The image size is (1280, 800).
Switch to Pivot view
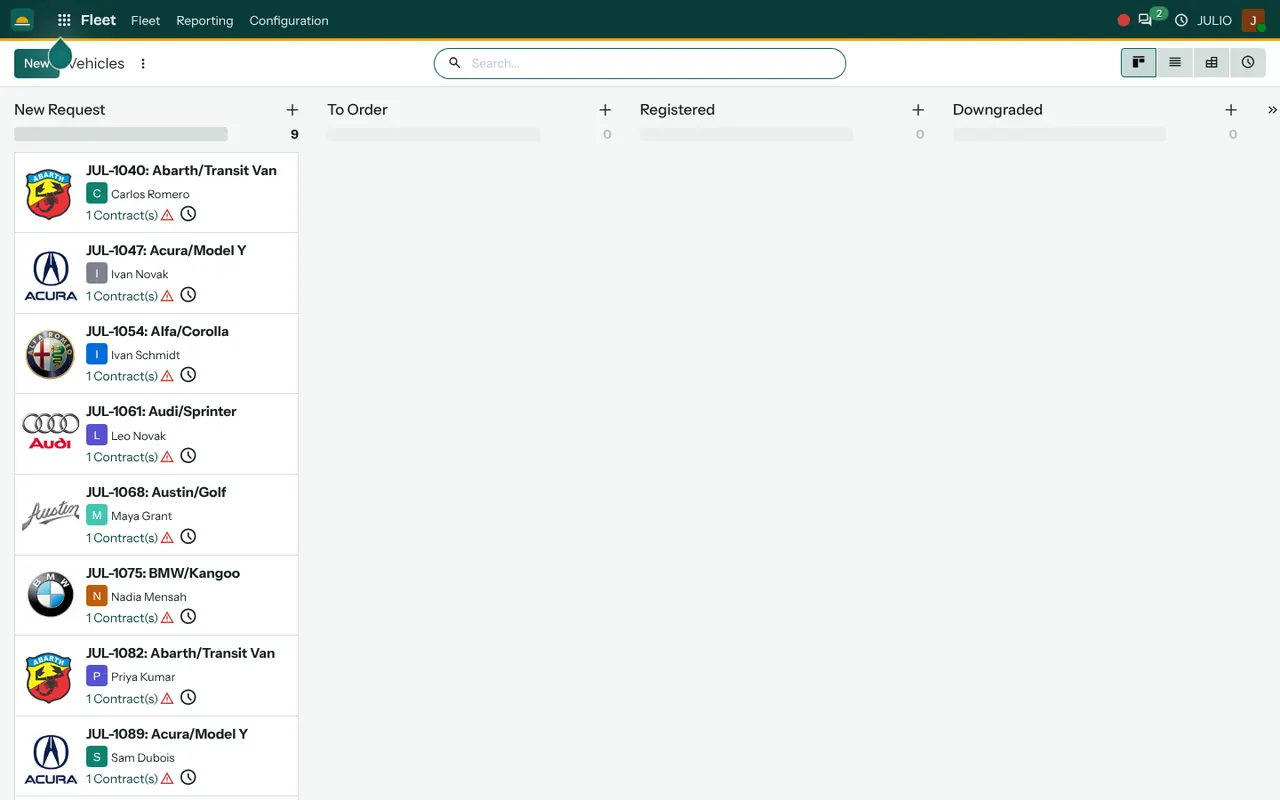[1211, 63]
